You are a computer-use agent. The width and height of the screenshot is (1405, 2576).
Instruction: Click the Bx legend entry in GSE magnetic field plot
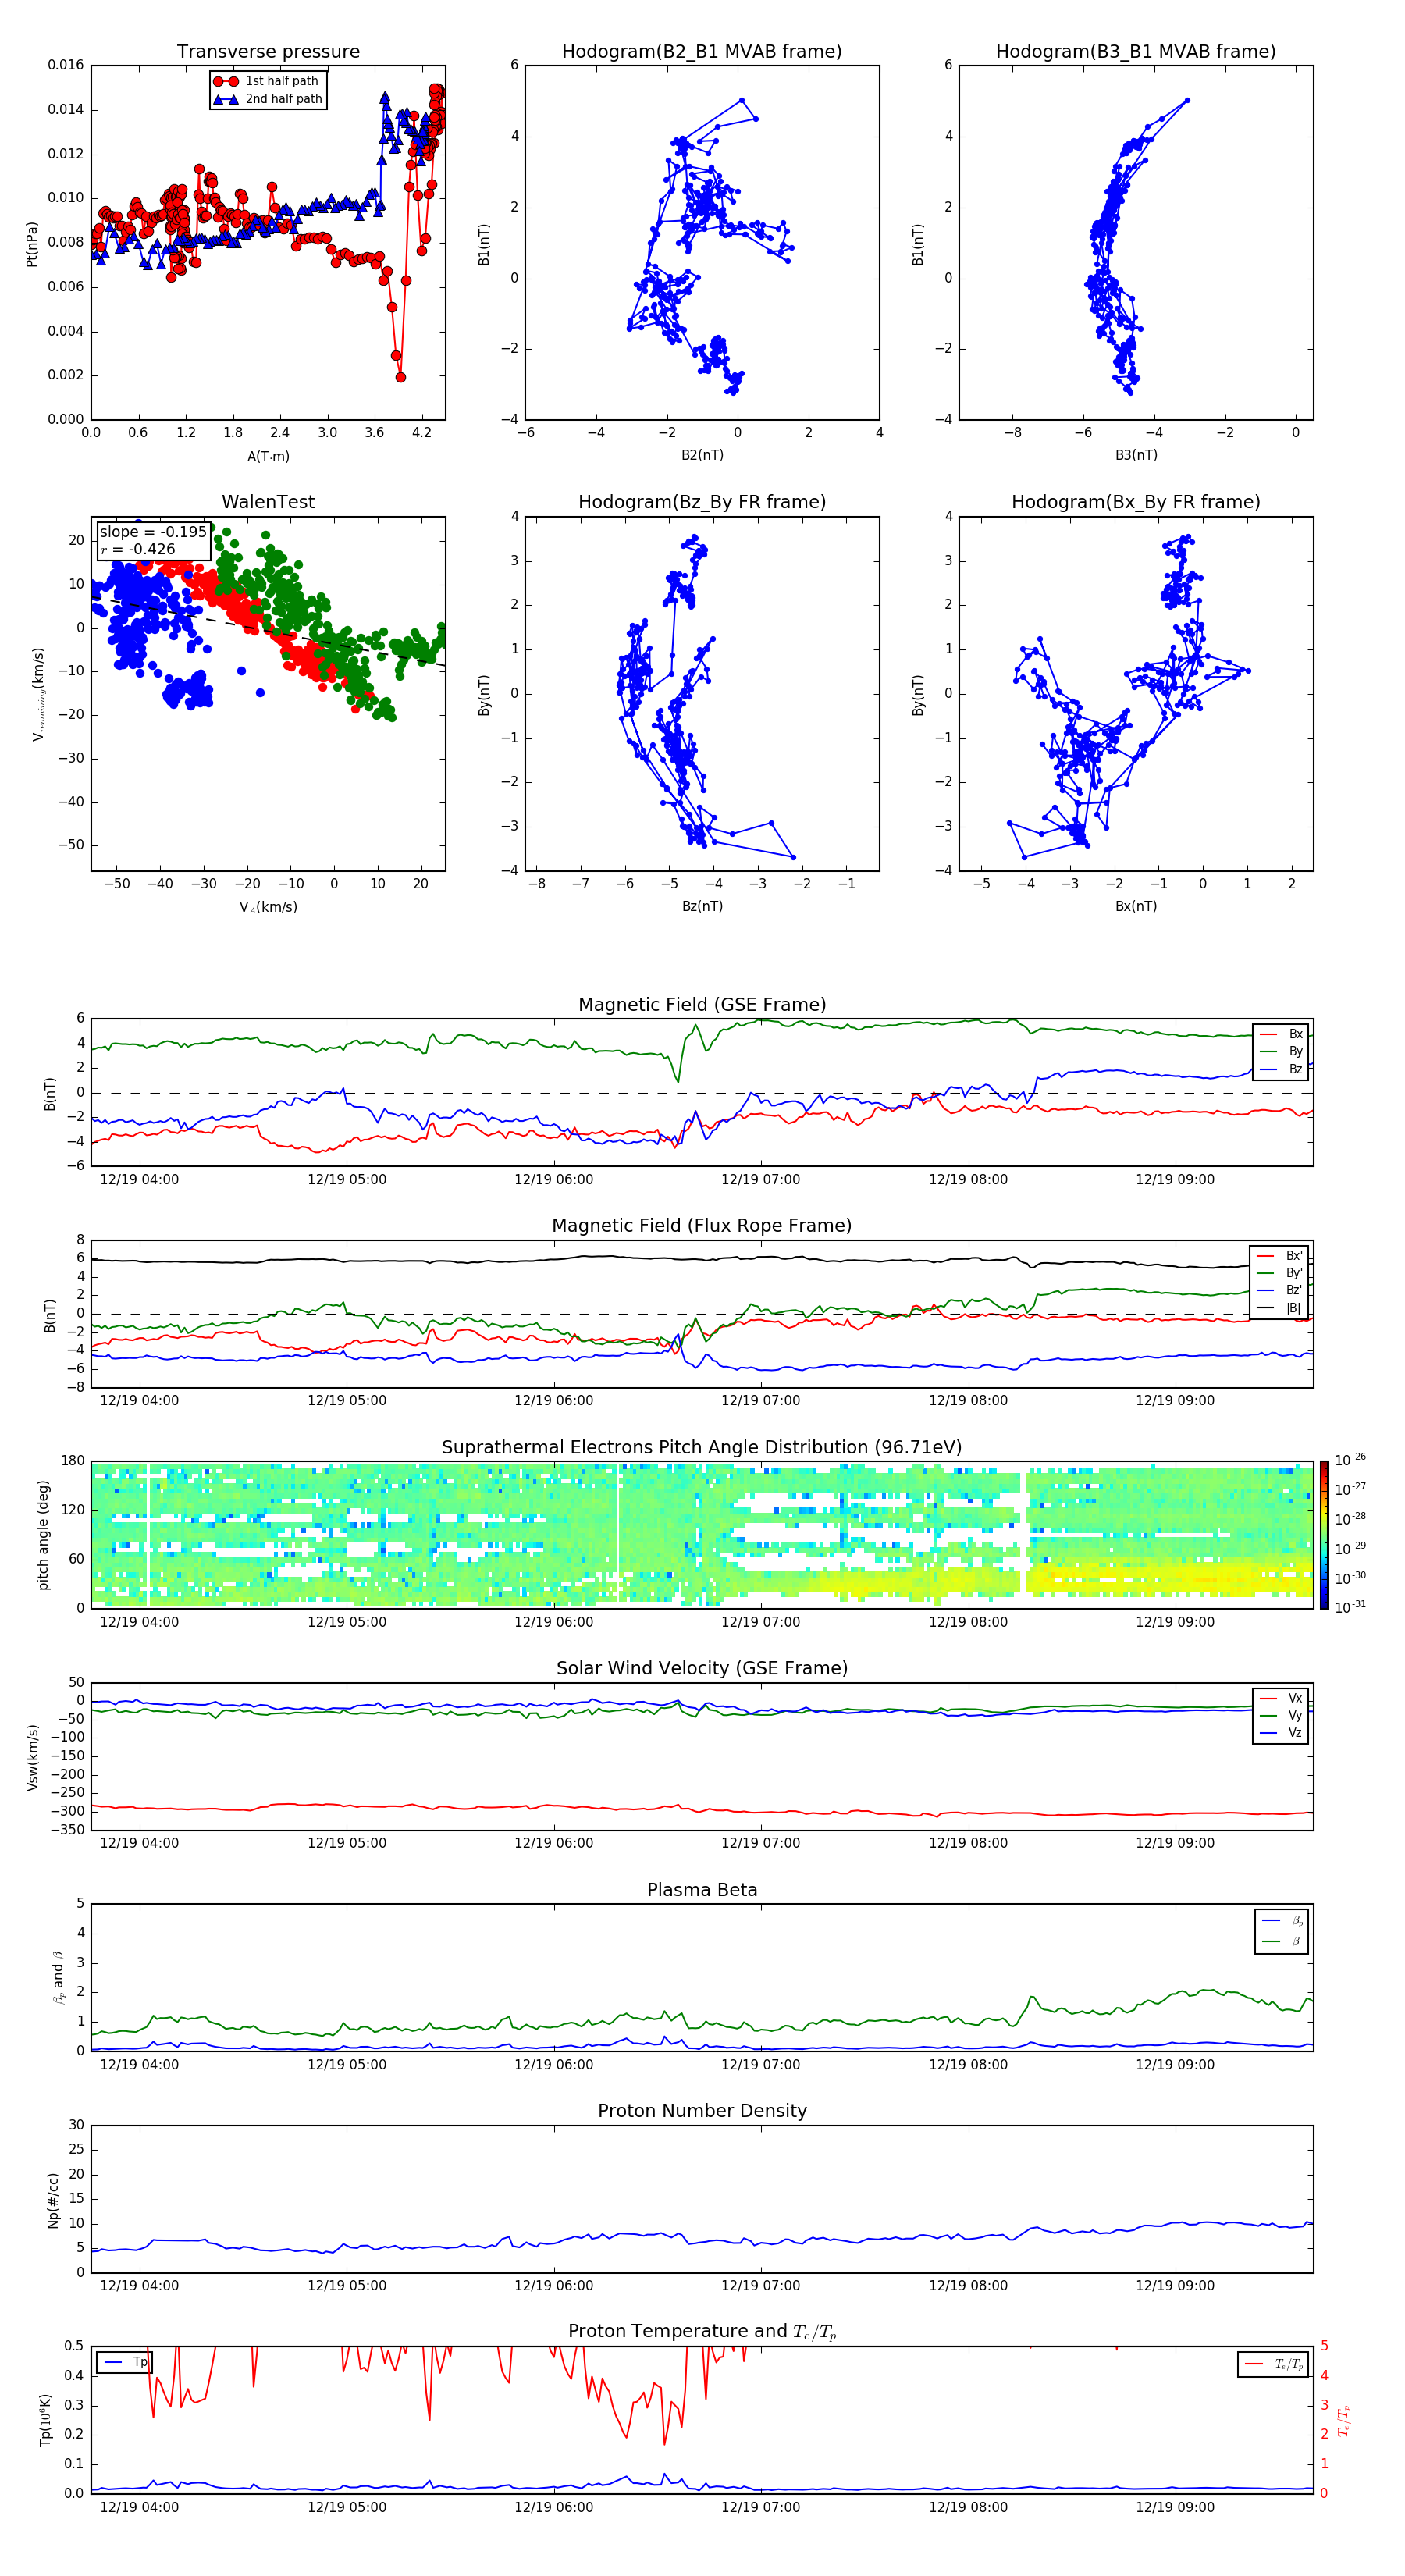tap(1281, 1034)
